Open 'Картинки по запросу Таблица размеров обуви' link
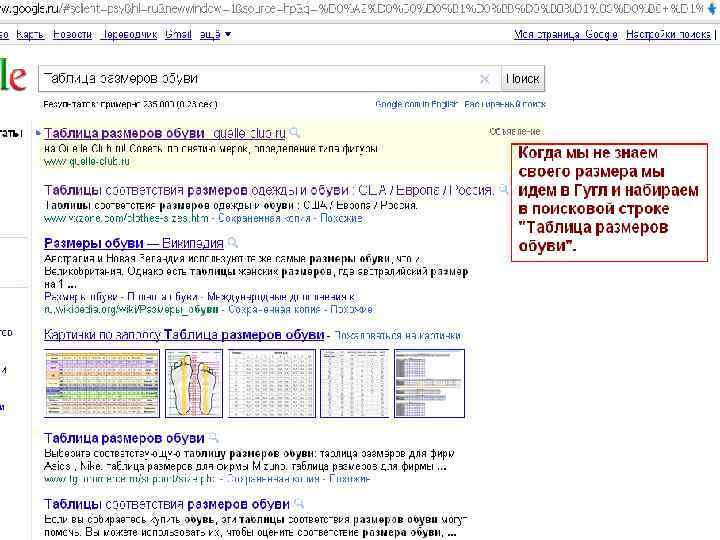Screen dimensions: 720x540 point(184,334)
